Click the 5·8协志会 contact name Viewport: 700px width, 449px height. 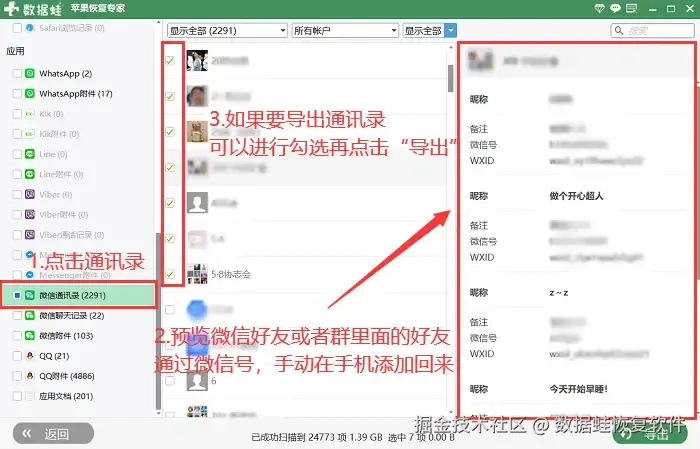231,274
